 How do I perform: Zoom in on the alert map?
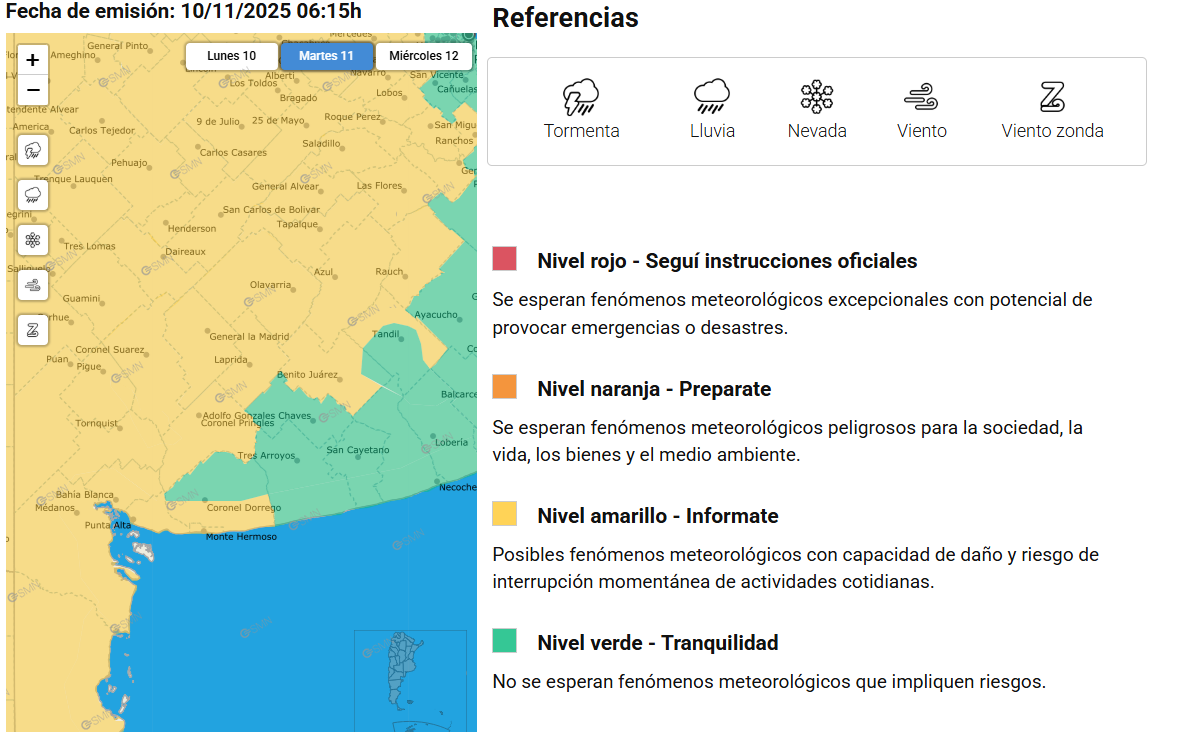33,60
